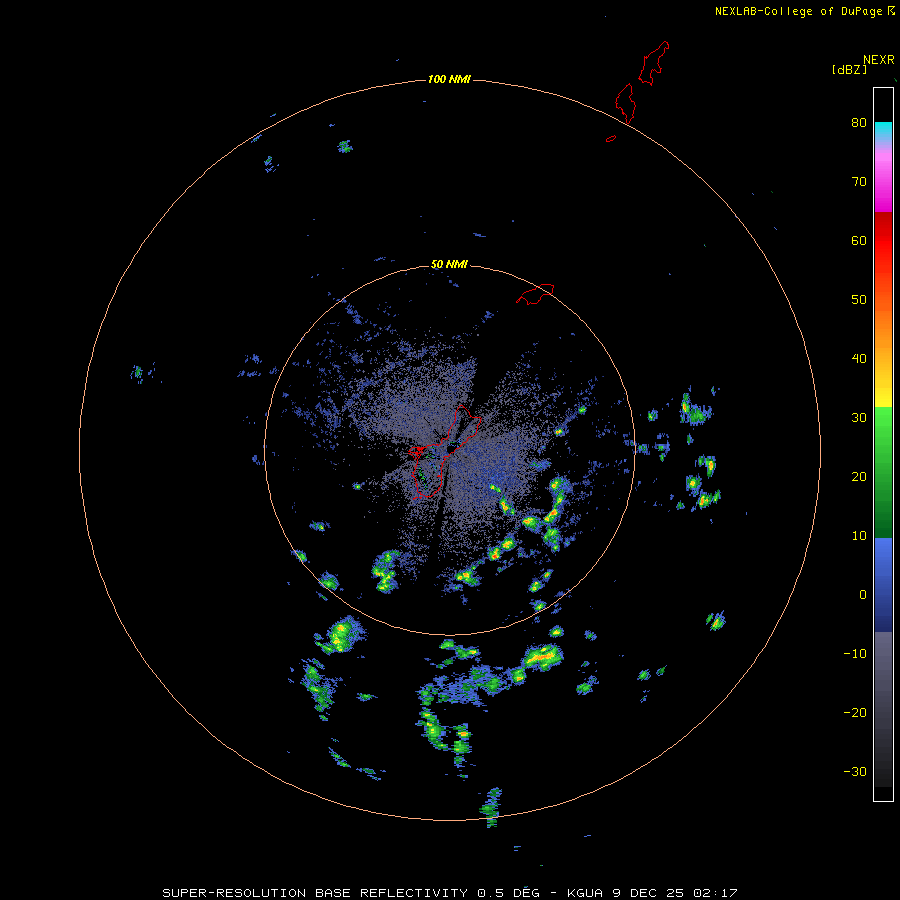This screenshot has height=900, width=900.
Task: Click the 100 NMI range ring label
Action: tap(448, 79)
